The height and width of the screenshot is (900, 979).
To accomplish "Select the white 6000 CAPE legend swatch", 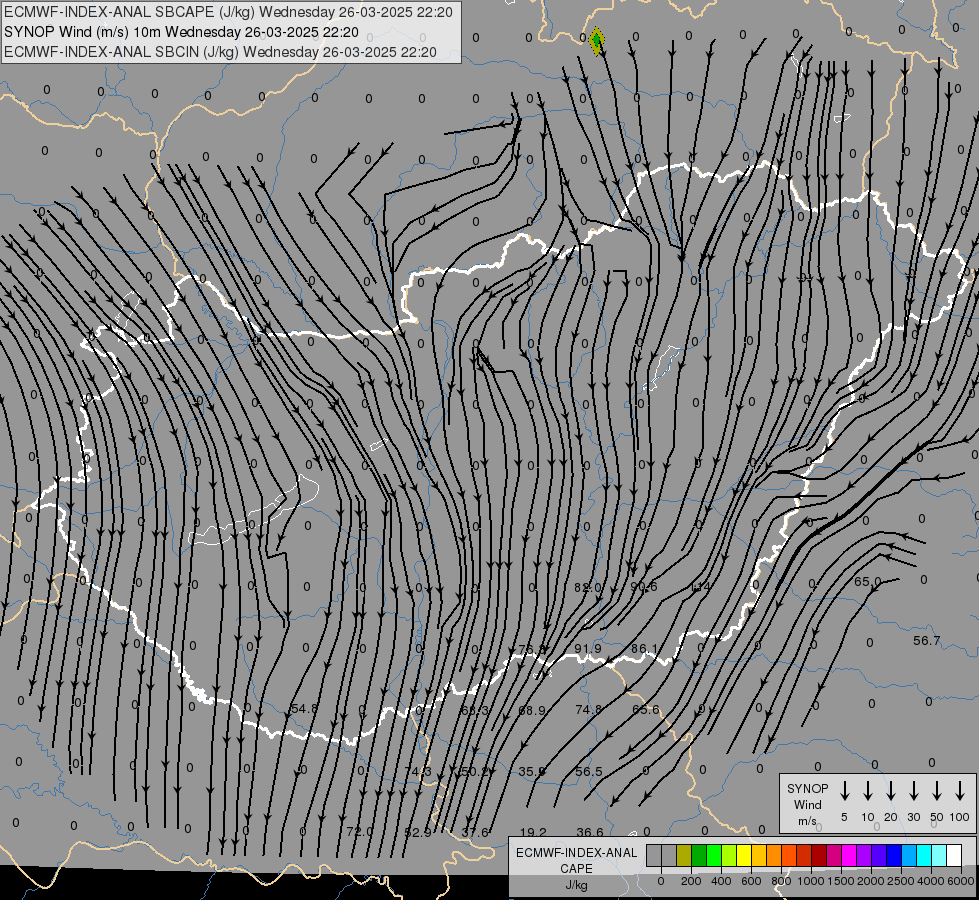I will click(x=955, y=855).
